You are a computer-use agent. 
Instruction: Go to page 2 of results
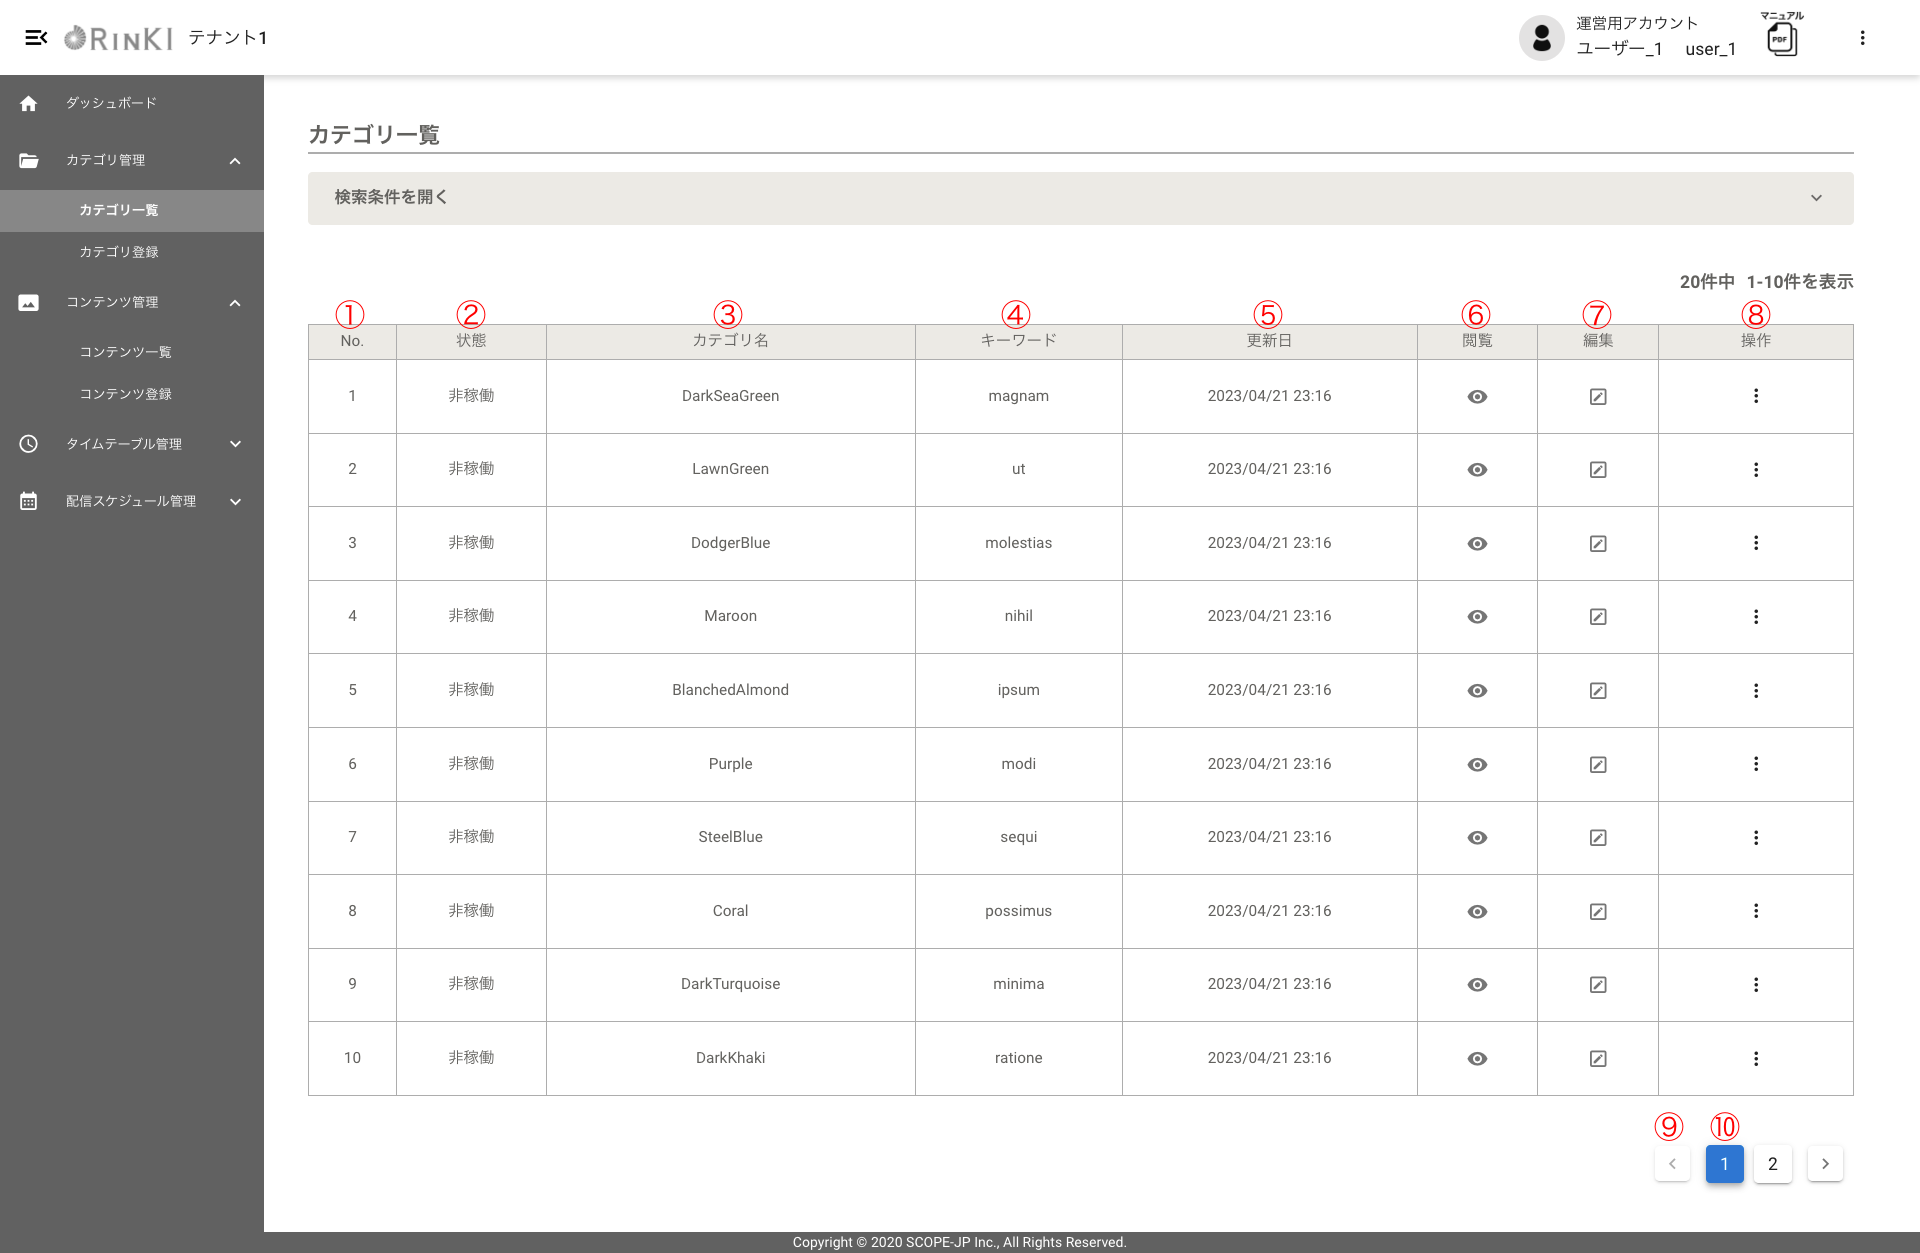[1772, 1164]
